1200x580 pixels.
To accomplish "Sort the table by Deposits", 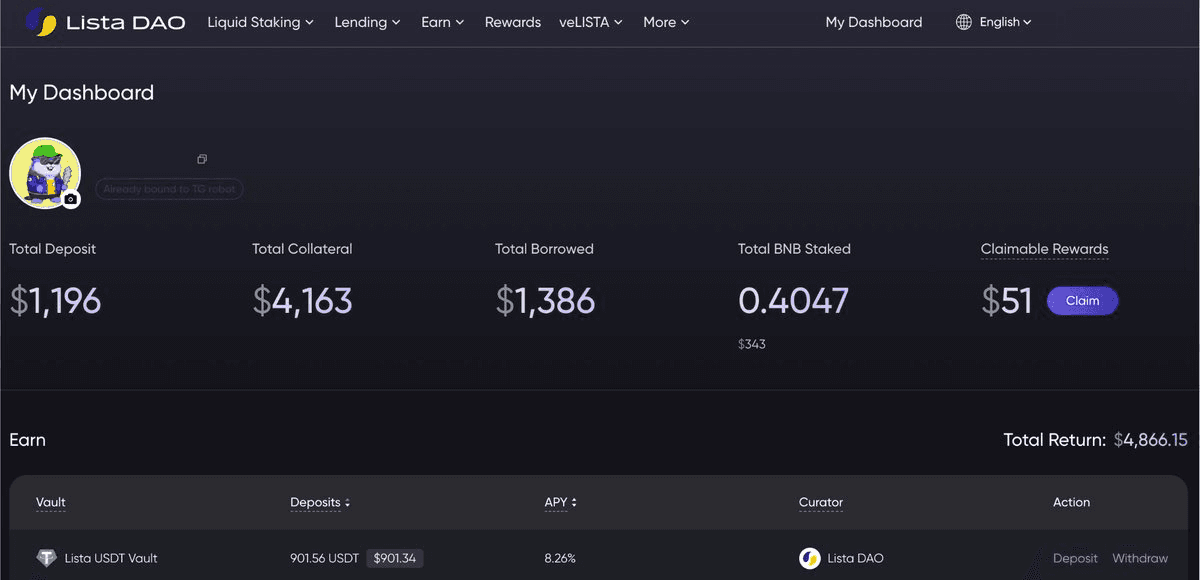I will click(320, 502).
